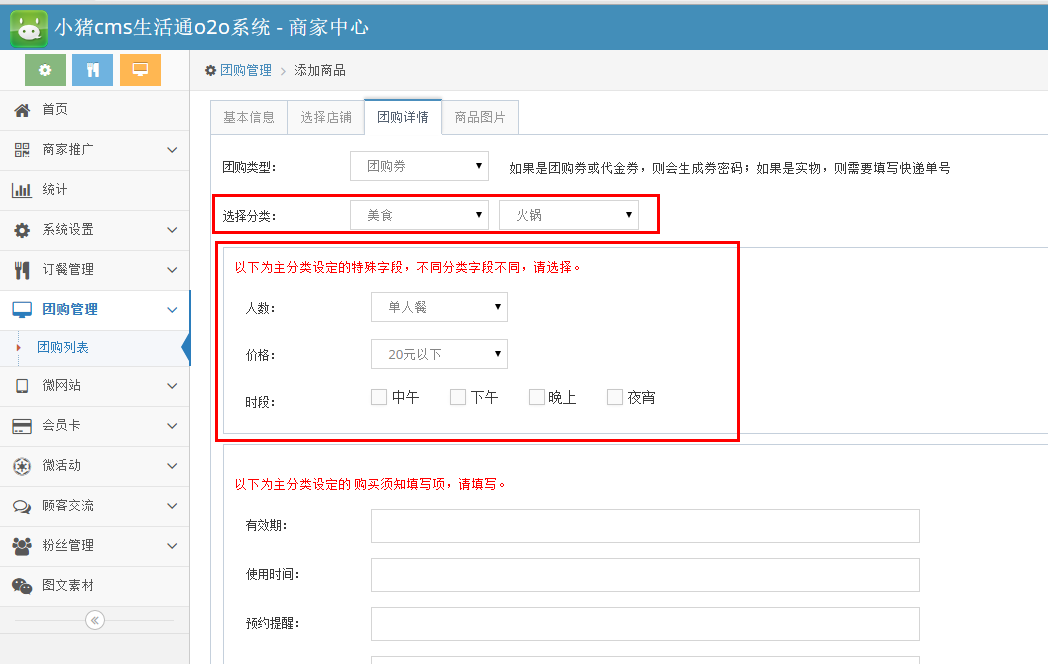
Task: Click the blue fork-and-knife toolbar icon
Action: click(x=91, y=71)
